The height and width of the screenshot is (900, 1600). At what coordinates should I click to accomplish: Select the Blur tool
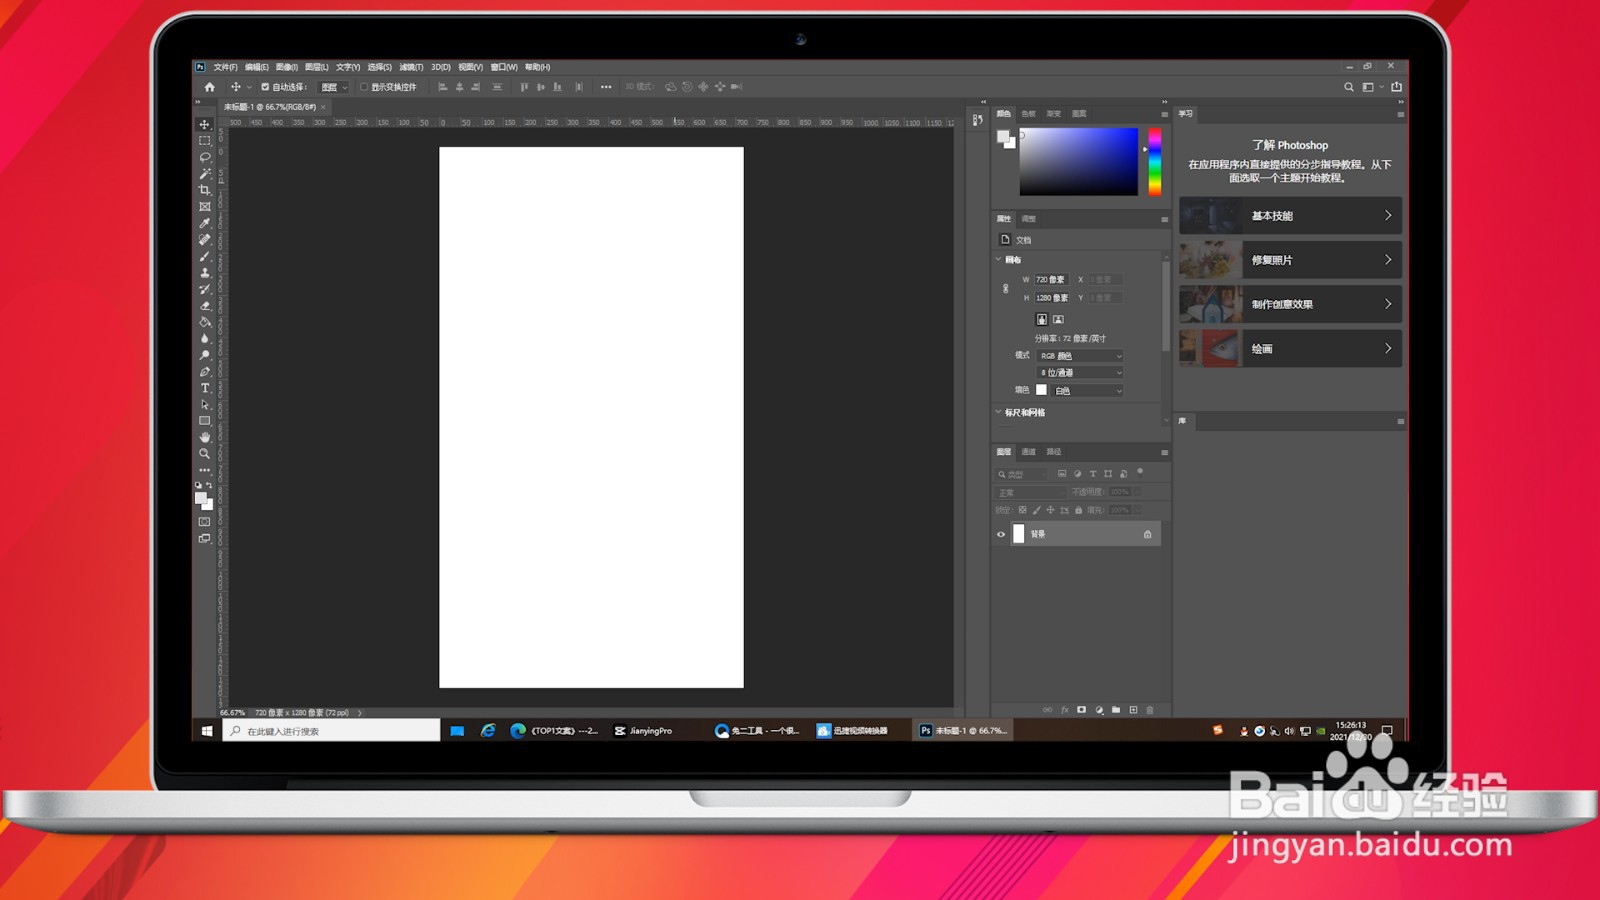(205, 339)
